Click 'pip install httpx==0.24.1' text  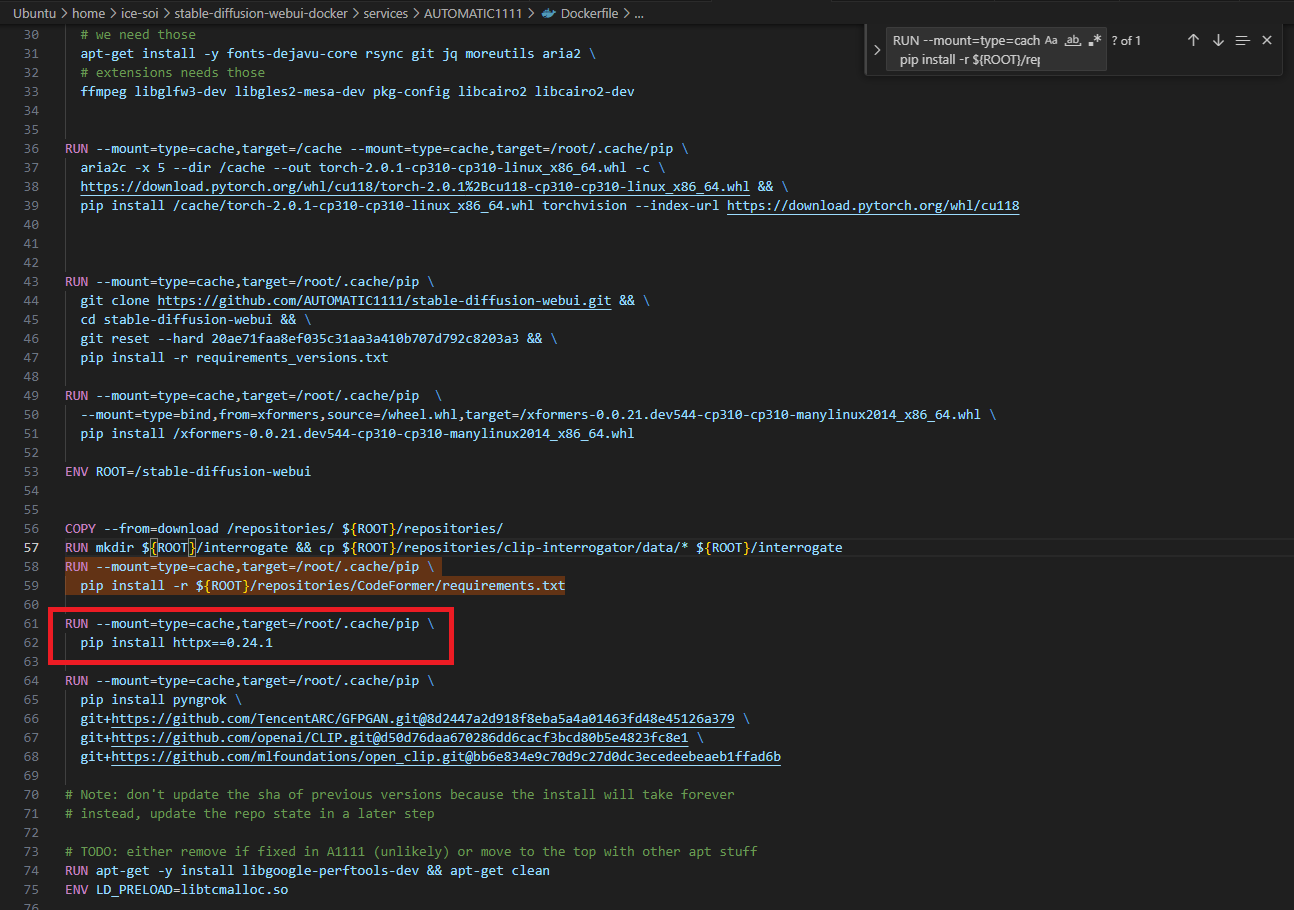177,643
